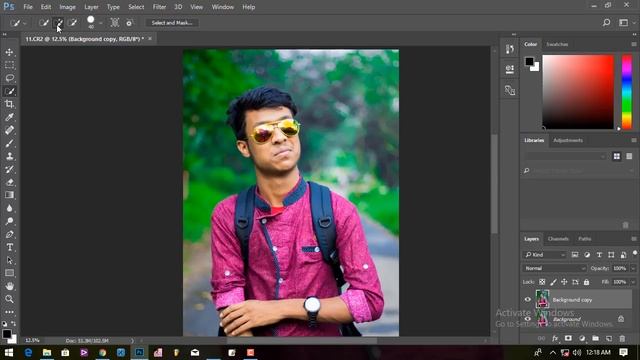Select the Move tool
This screenshot has height=360, width=640.
[x=9, y=52]
